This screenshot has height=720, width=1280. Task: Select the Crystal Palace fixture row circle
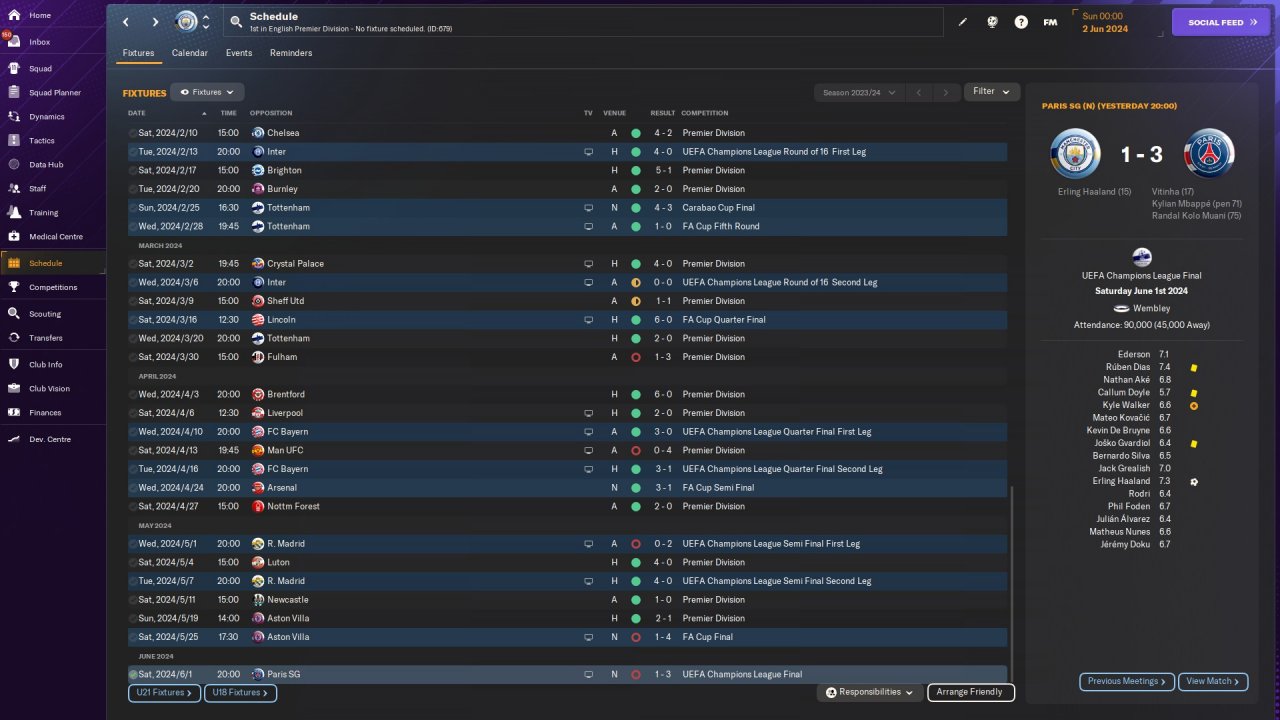pyautogui.click(x=133, y=264)
